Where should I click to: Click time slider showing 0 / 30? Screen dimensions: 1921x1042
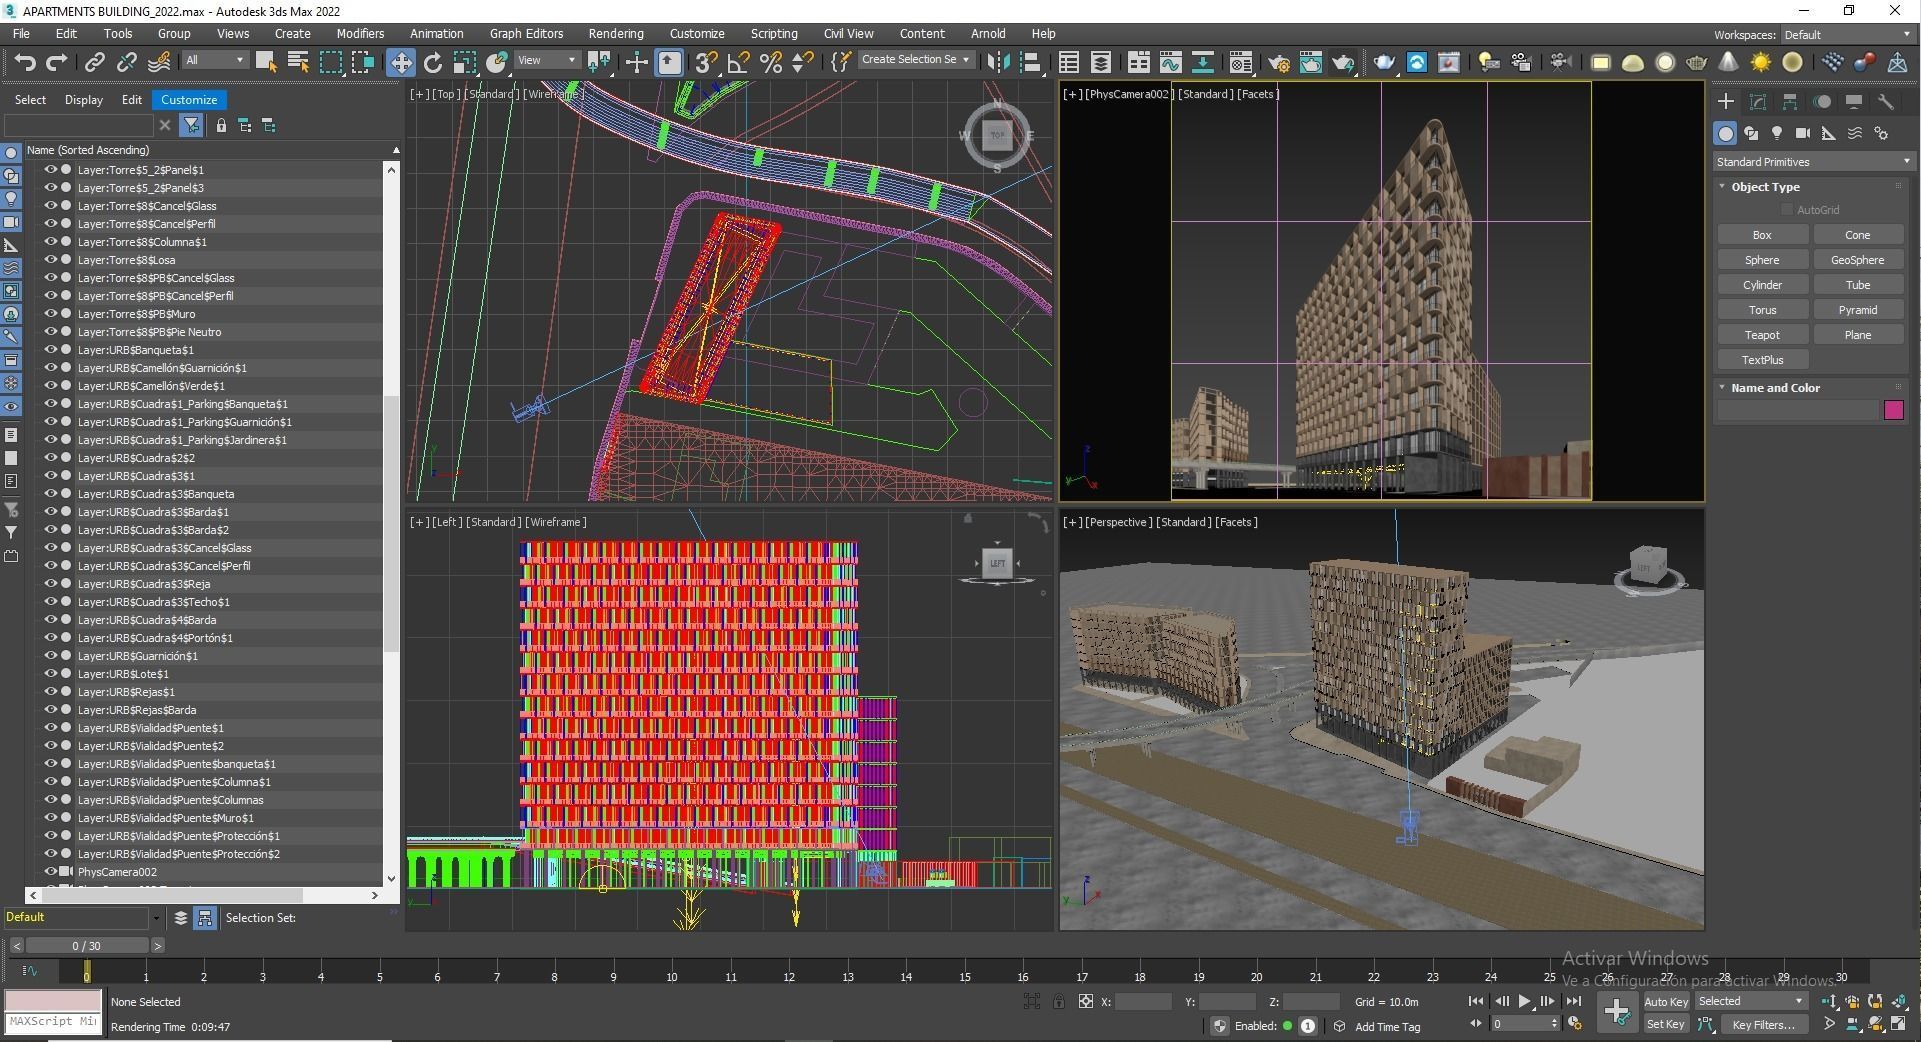tap(86, 946)
